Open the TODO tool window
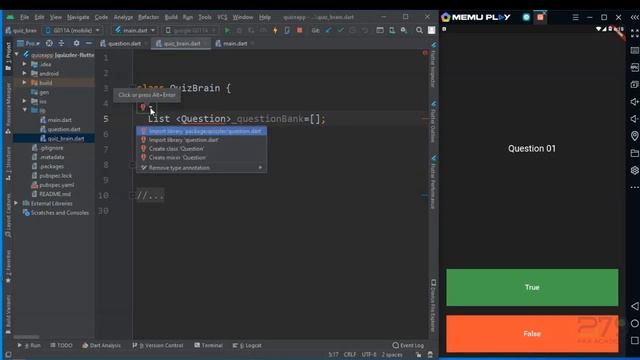 click(x=61, y=345)
